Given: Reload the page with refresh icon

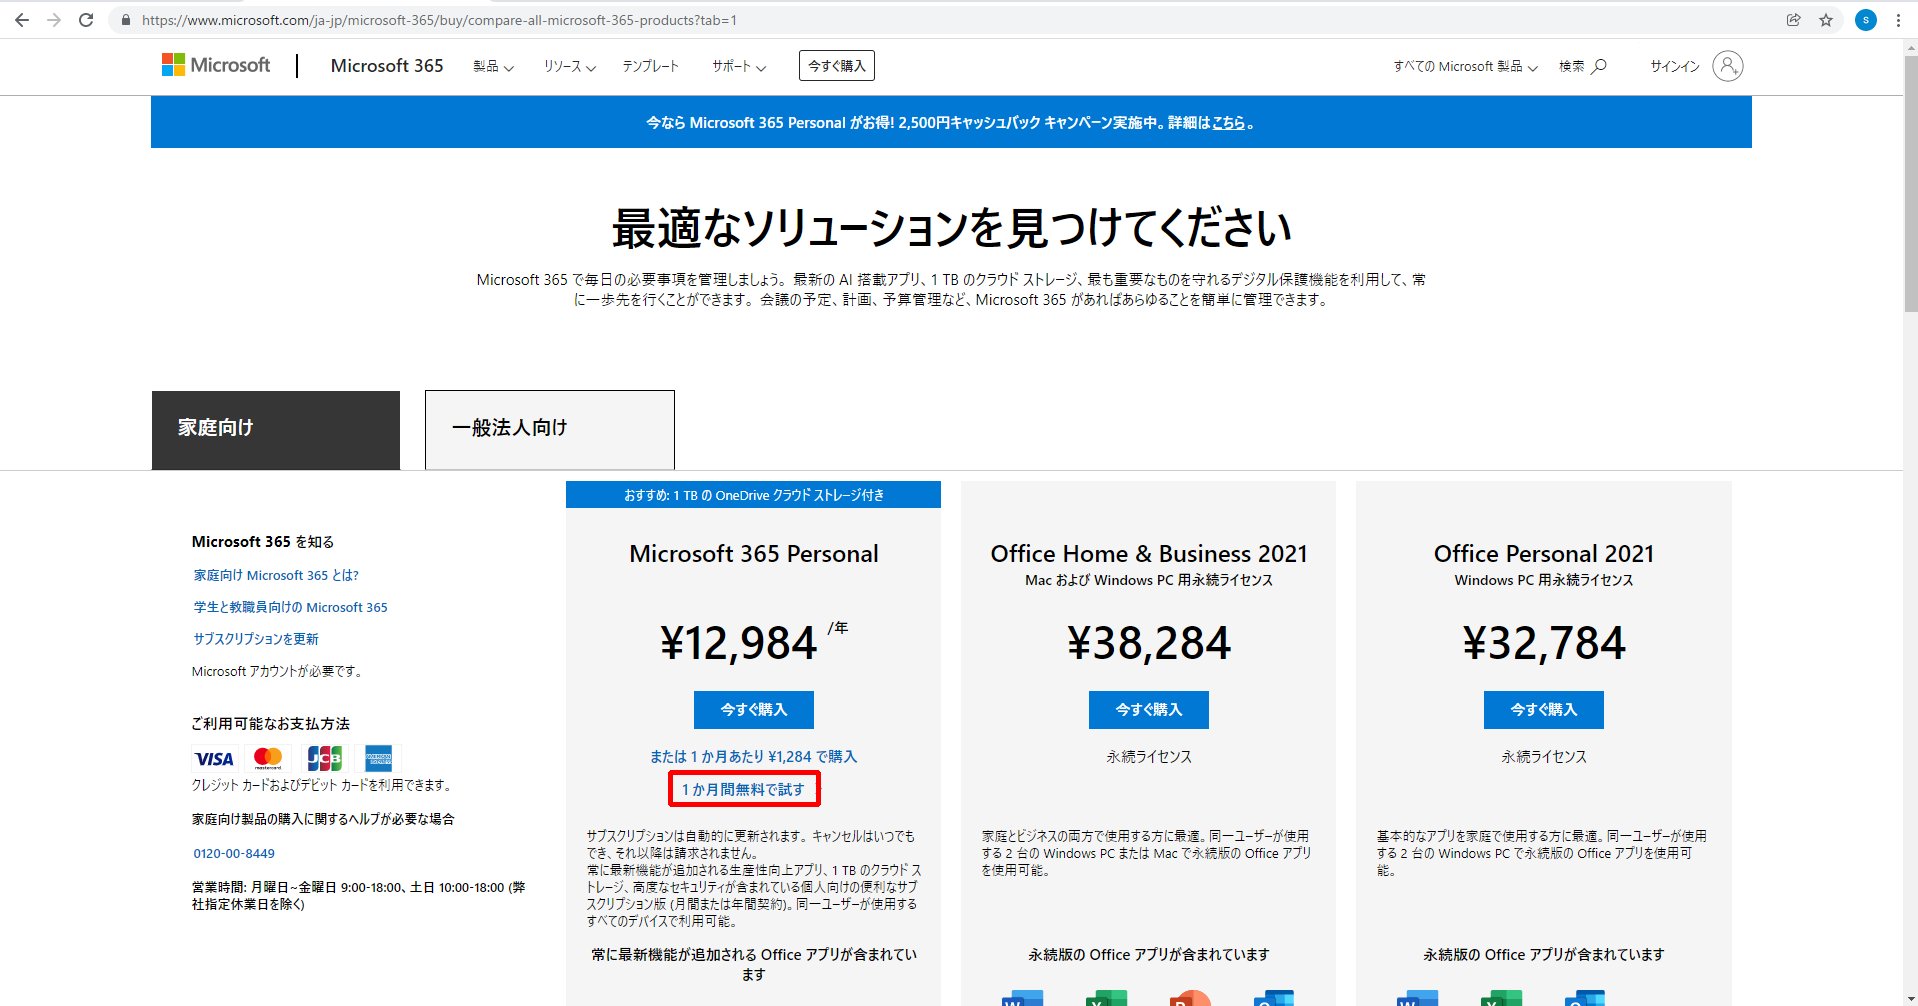Looking at the screenshot, I should (86, 20).
